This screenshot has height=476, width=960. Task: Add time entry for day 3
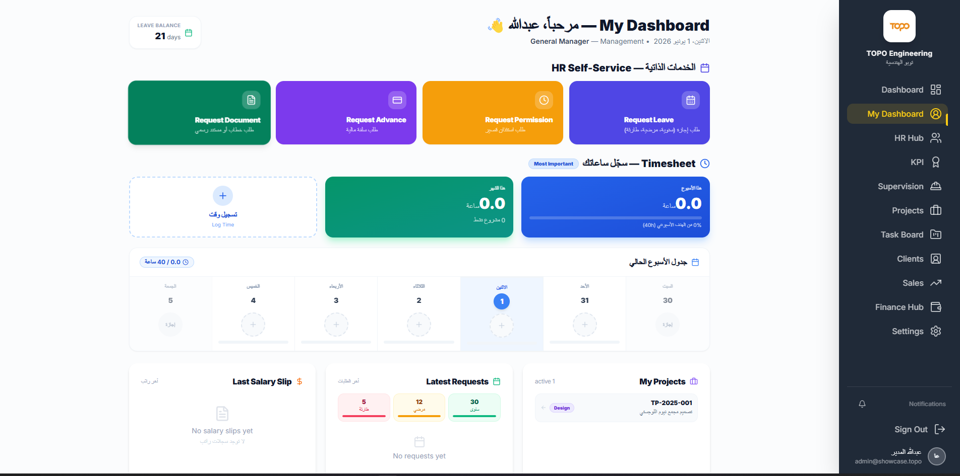[x=336, y=324]
